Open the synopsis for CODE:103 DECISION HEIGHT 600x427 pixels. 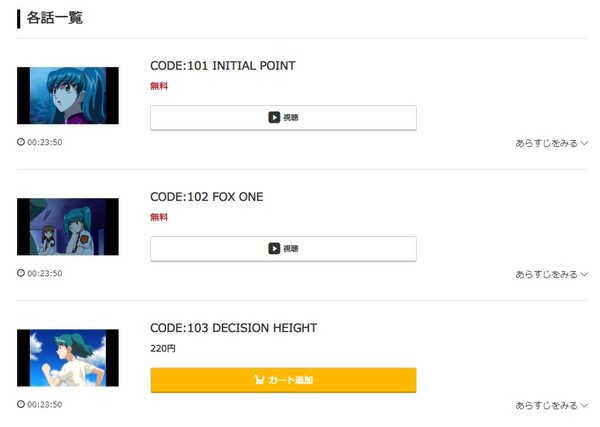coord(551,405)
